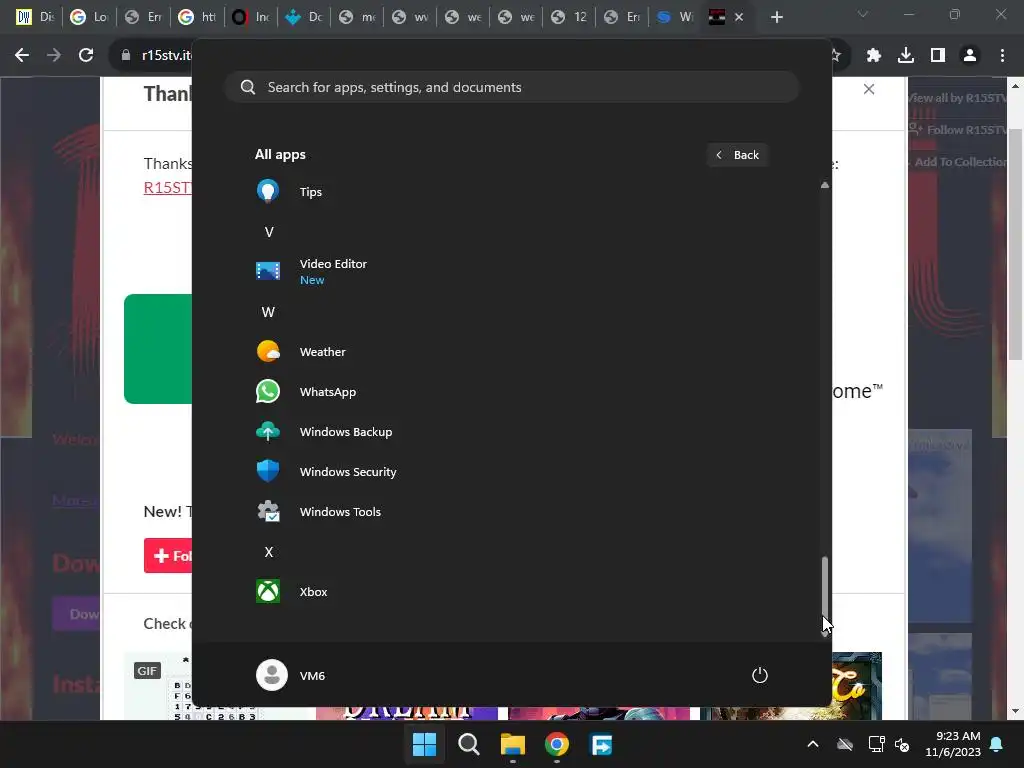
Task: Click the scroll-up arrow of app list
Action: coord(825,185)
